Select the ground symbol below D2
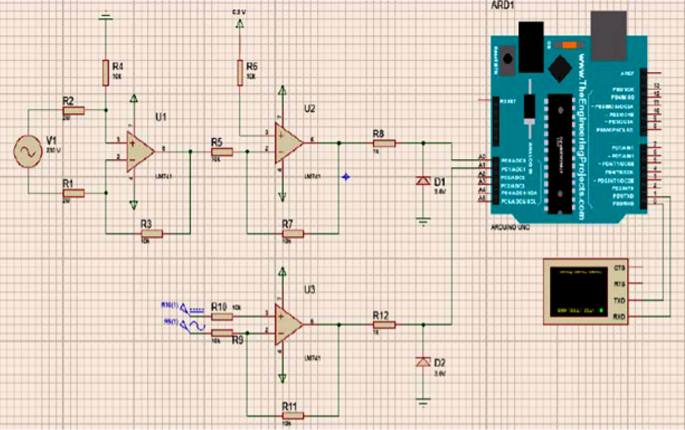The width and height of the screenshot is (685, 430). coord(423,403)
